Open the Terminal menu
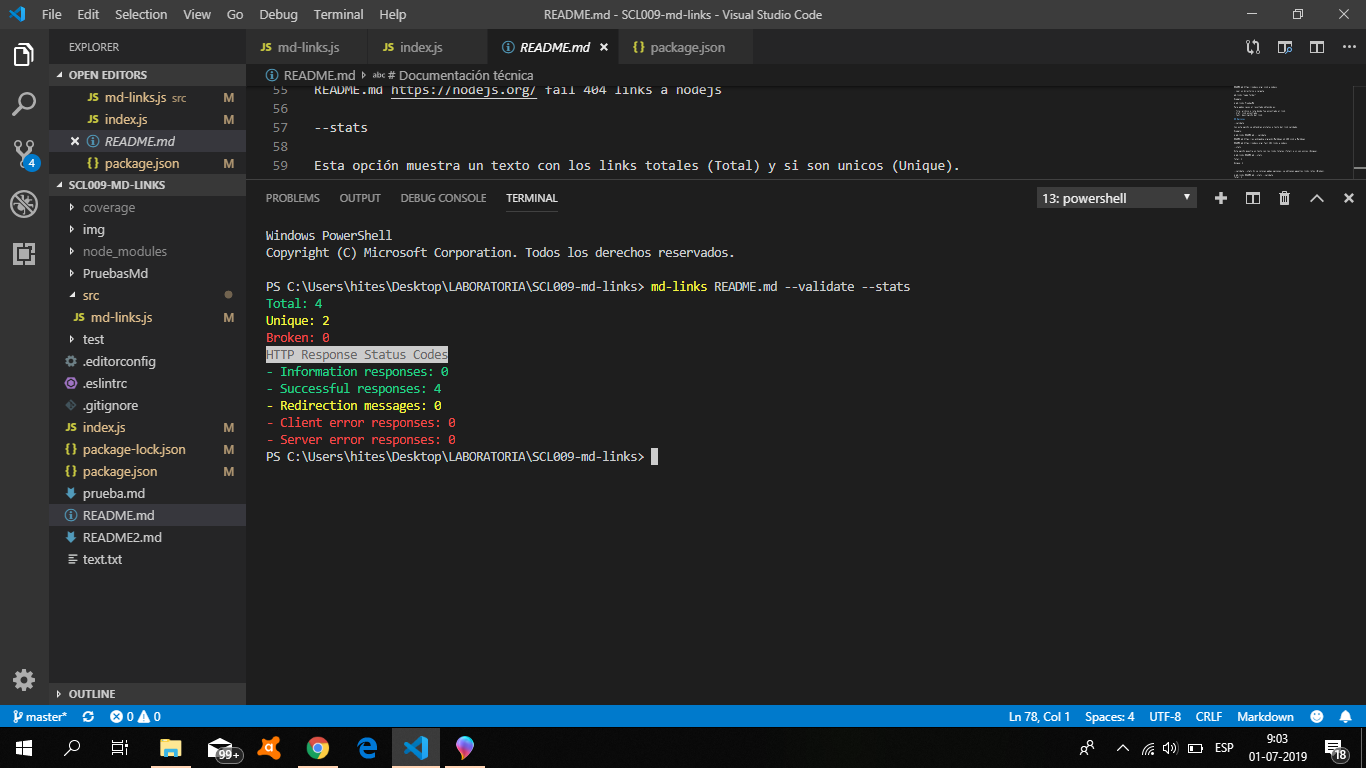The image size is (1366, 768). (338, 14)
